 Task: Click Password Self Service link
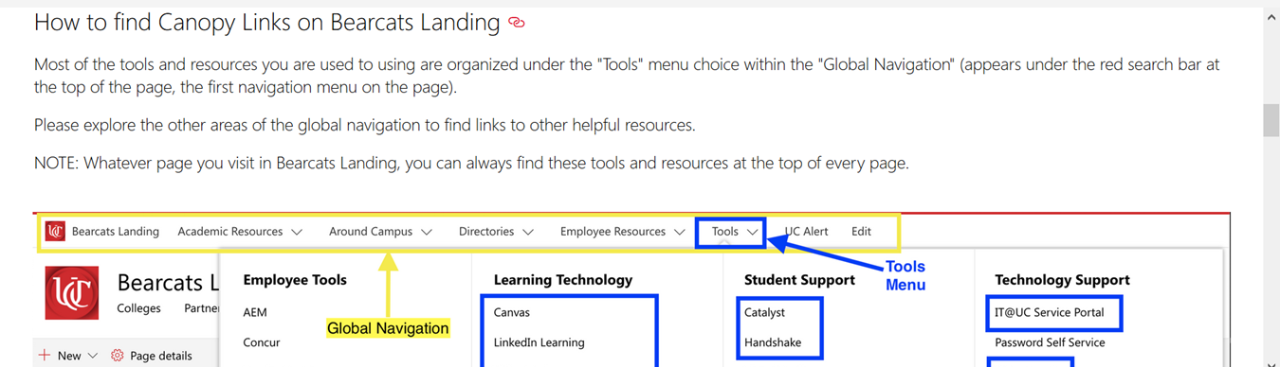[x=1050, y=342]
